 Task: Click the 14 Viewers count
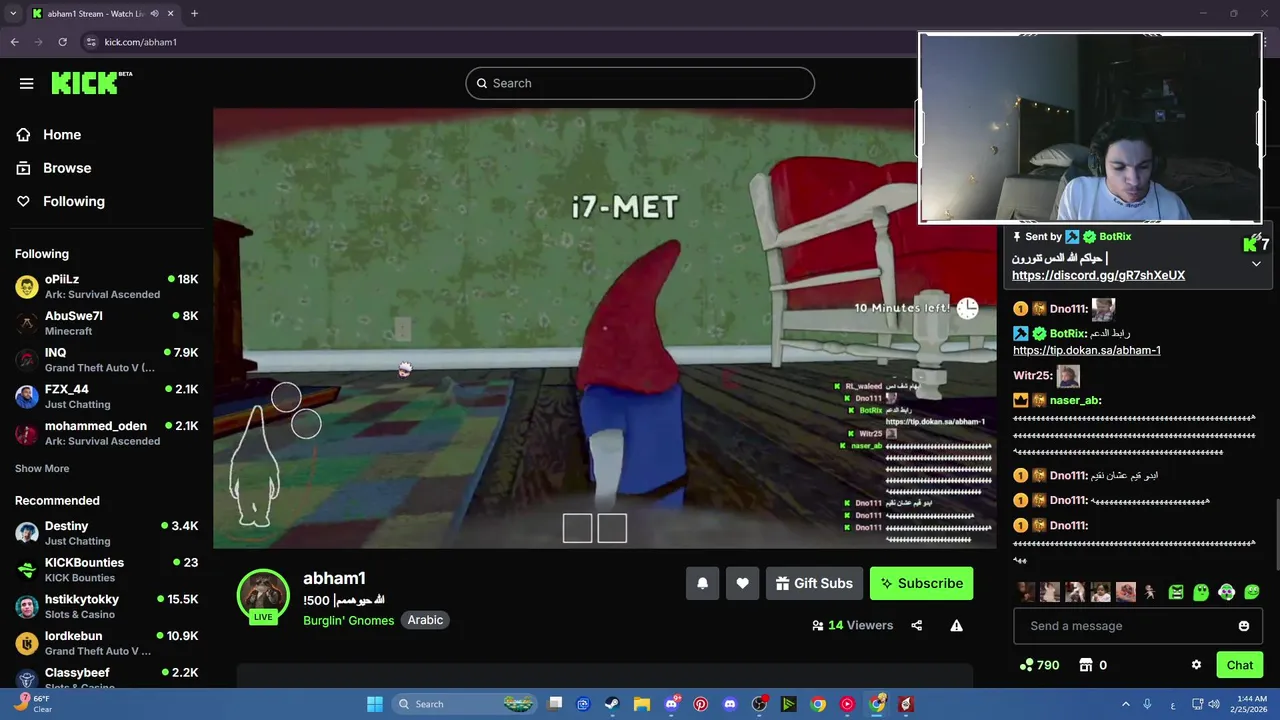[x=852, y=625]
